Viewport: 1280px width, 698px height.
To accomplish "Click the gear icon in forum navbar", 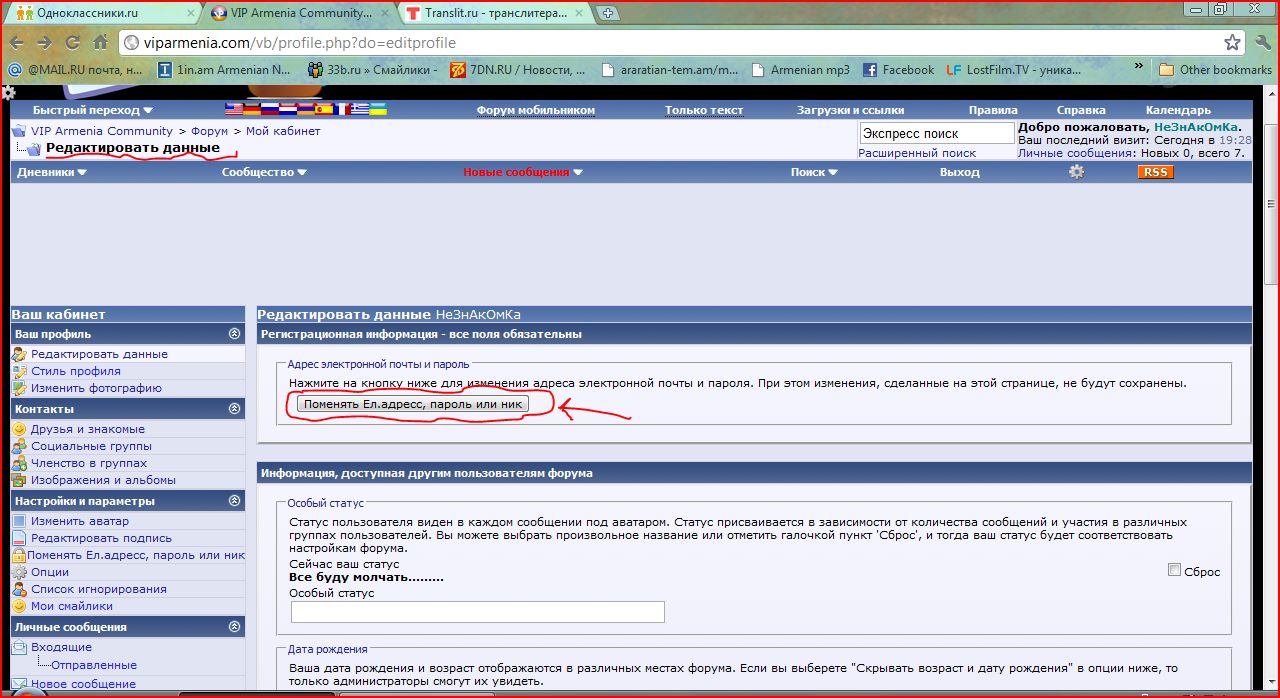I will (1076, 172).
